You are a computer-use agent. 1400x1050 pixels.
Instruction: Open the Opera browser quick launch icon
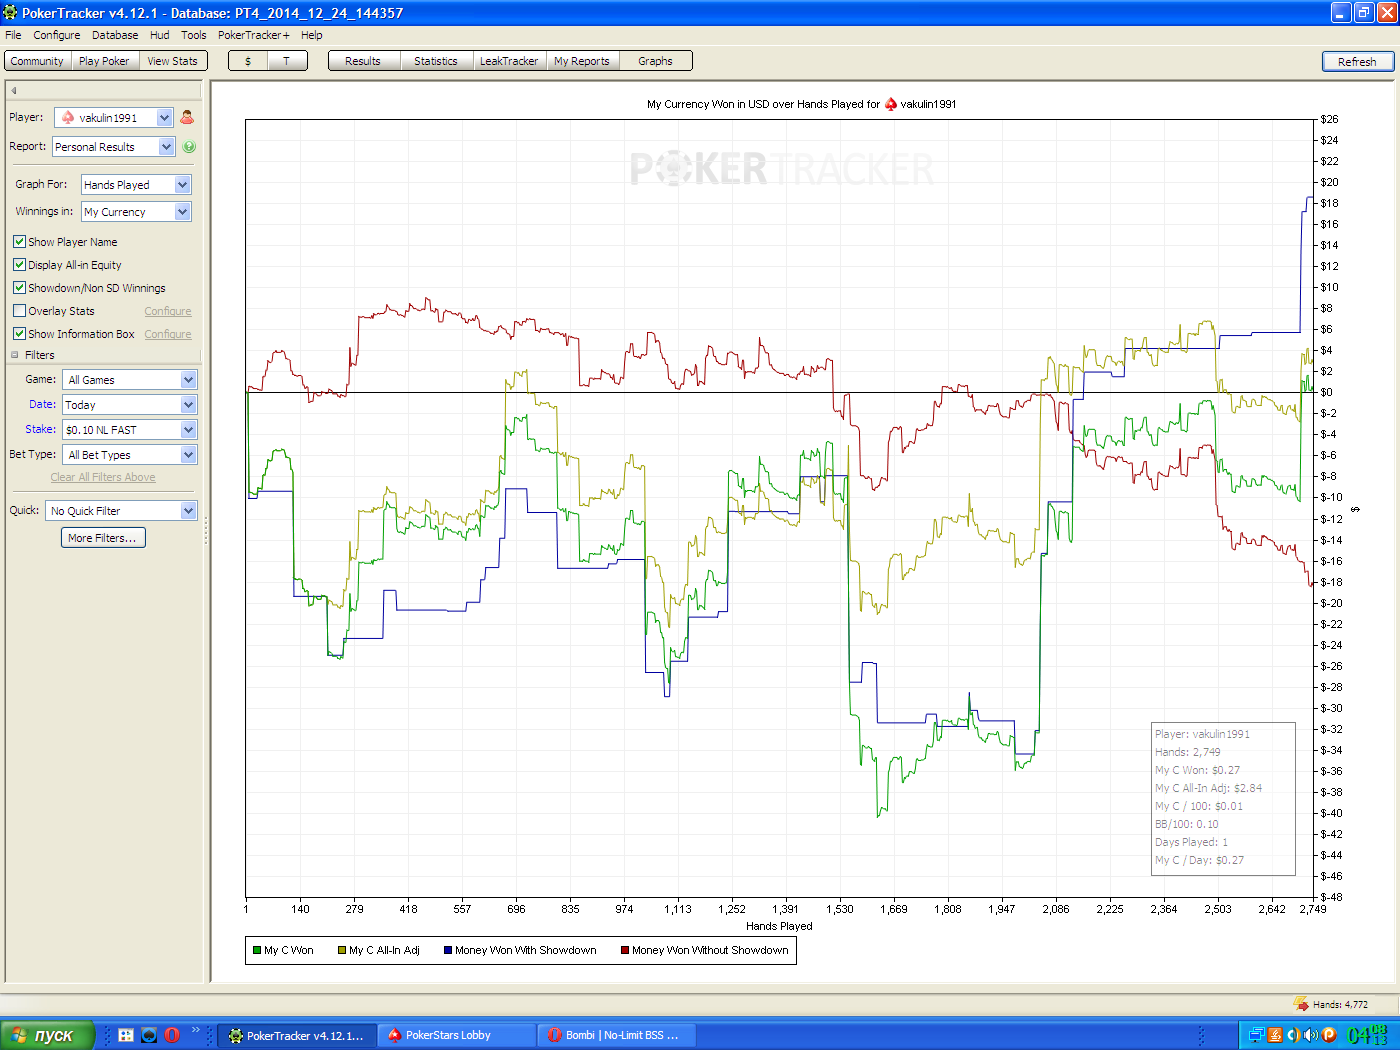[172, 1035]
